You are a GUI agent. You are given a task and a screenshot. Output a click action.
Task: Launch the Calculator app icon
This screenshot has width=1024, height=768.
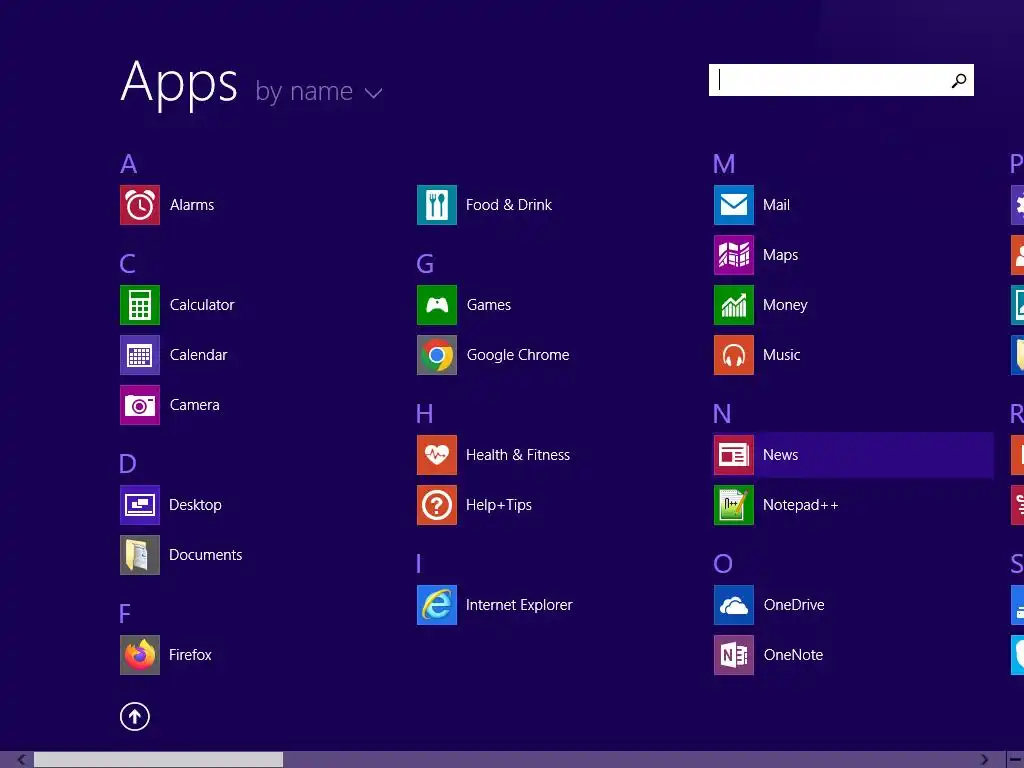tap(140, 305)
